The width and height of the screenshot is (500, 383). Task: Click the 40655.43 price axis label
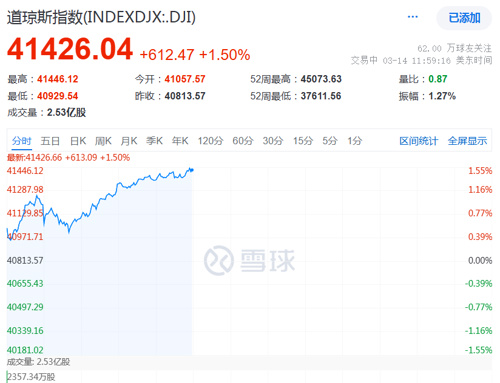[25, 284]
